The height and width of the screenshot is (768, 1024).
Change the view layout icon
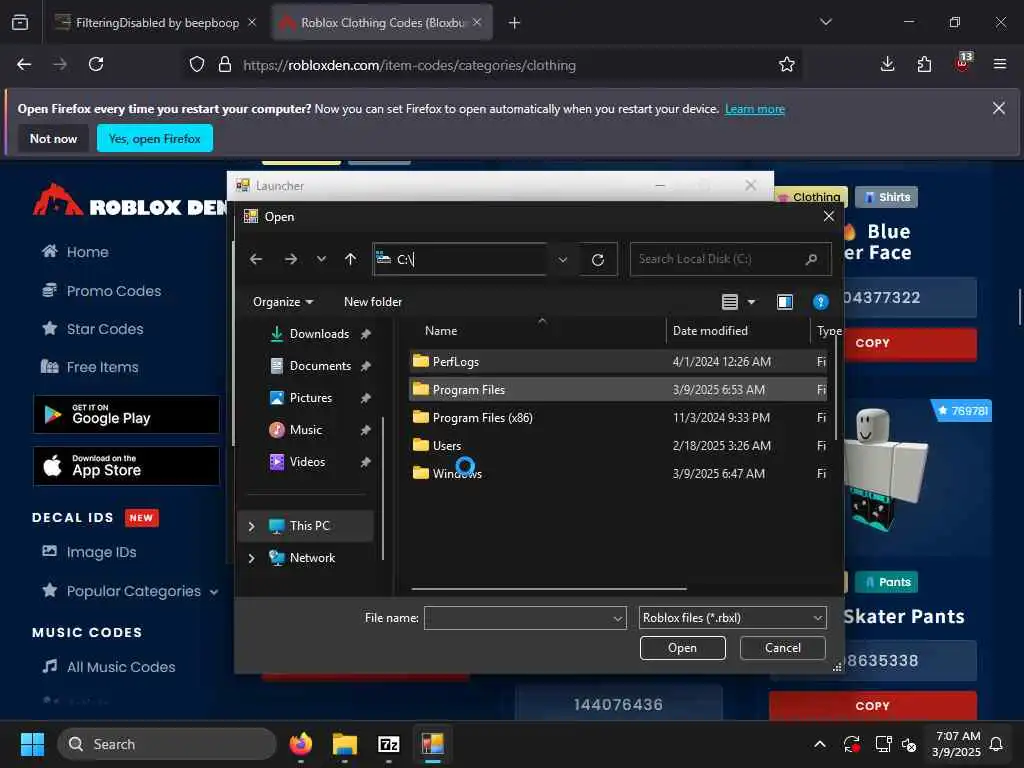coord(729,302)
